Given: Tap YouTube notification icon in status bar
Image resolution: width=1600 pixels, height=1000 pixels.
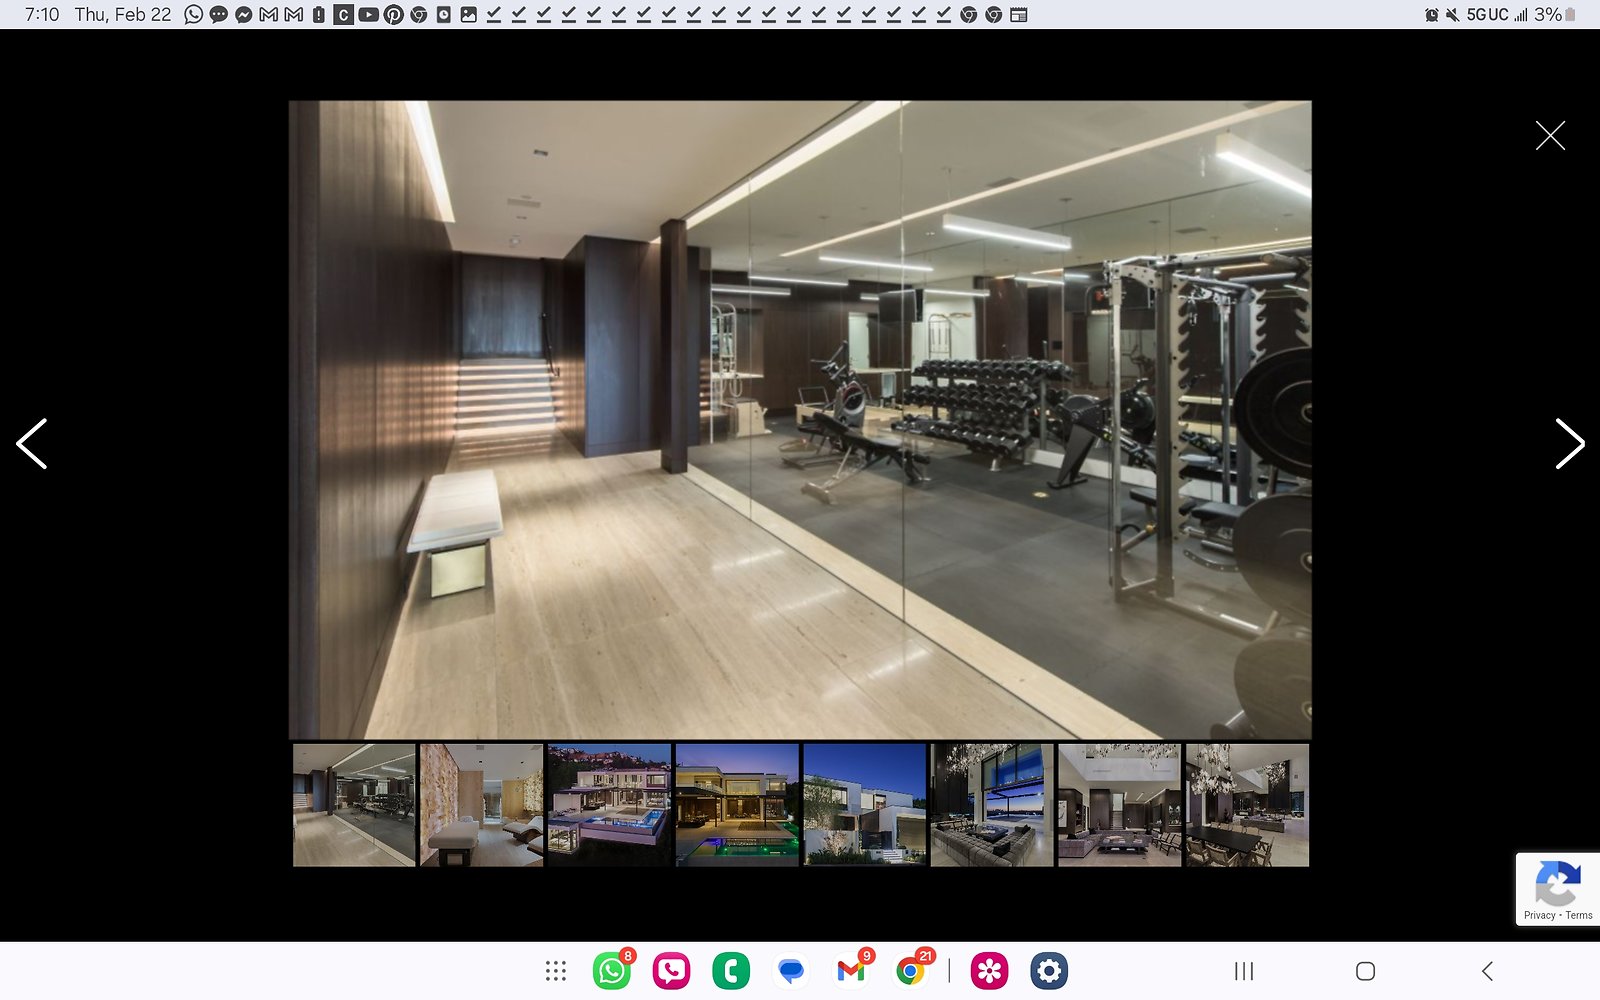Looking at the screenshot, I should 368,14.
